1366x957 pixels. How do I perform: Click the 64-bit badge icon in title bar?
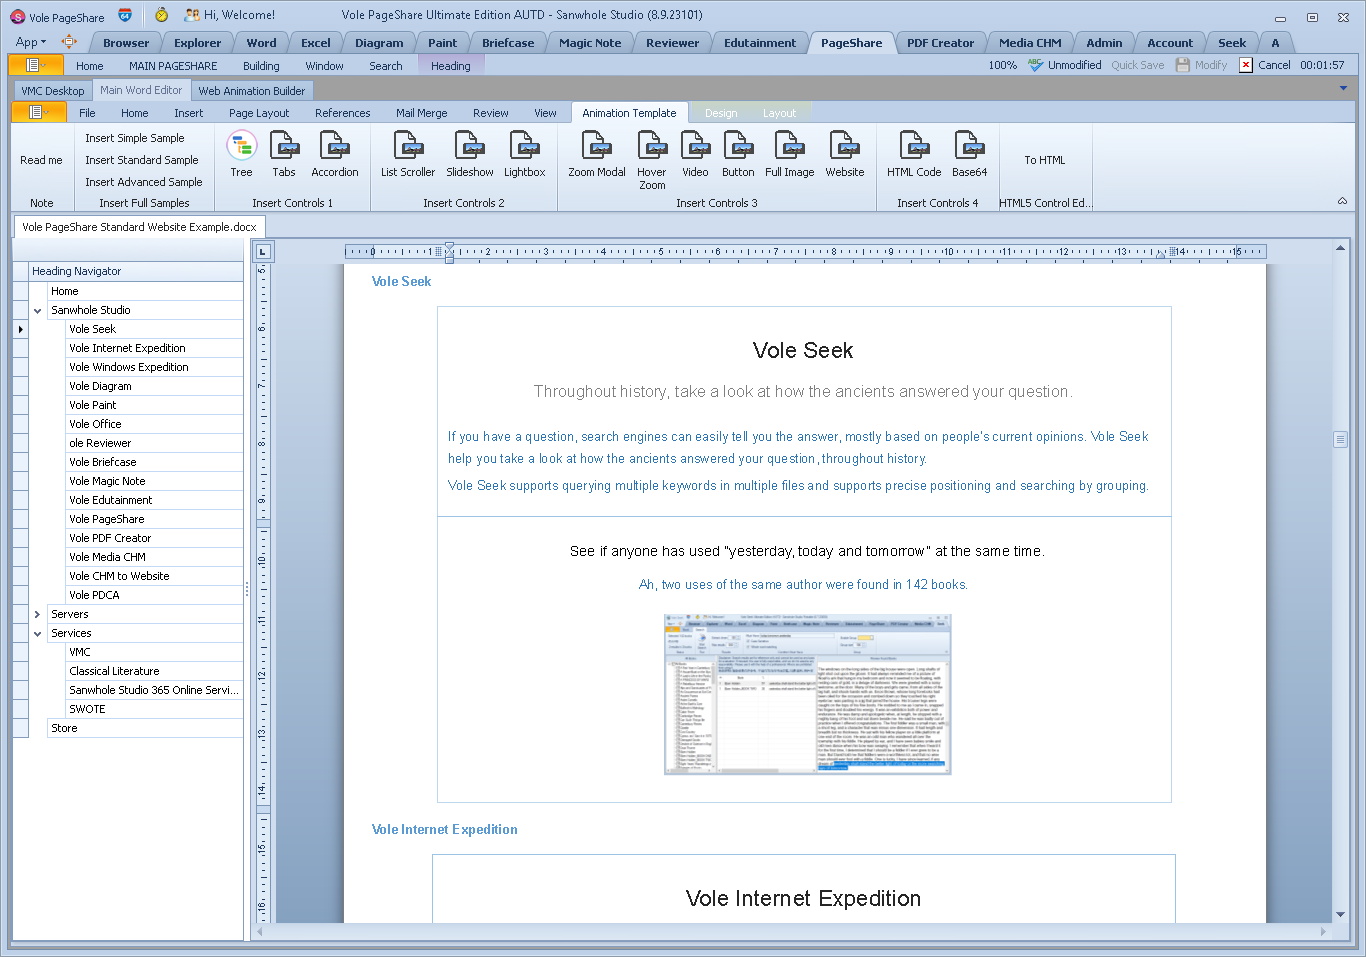pyautogui.click(x=125, y=15)
